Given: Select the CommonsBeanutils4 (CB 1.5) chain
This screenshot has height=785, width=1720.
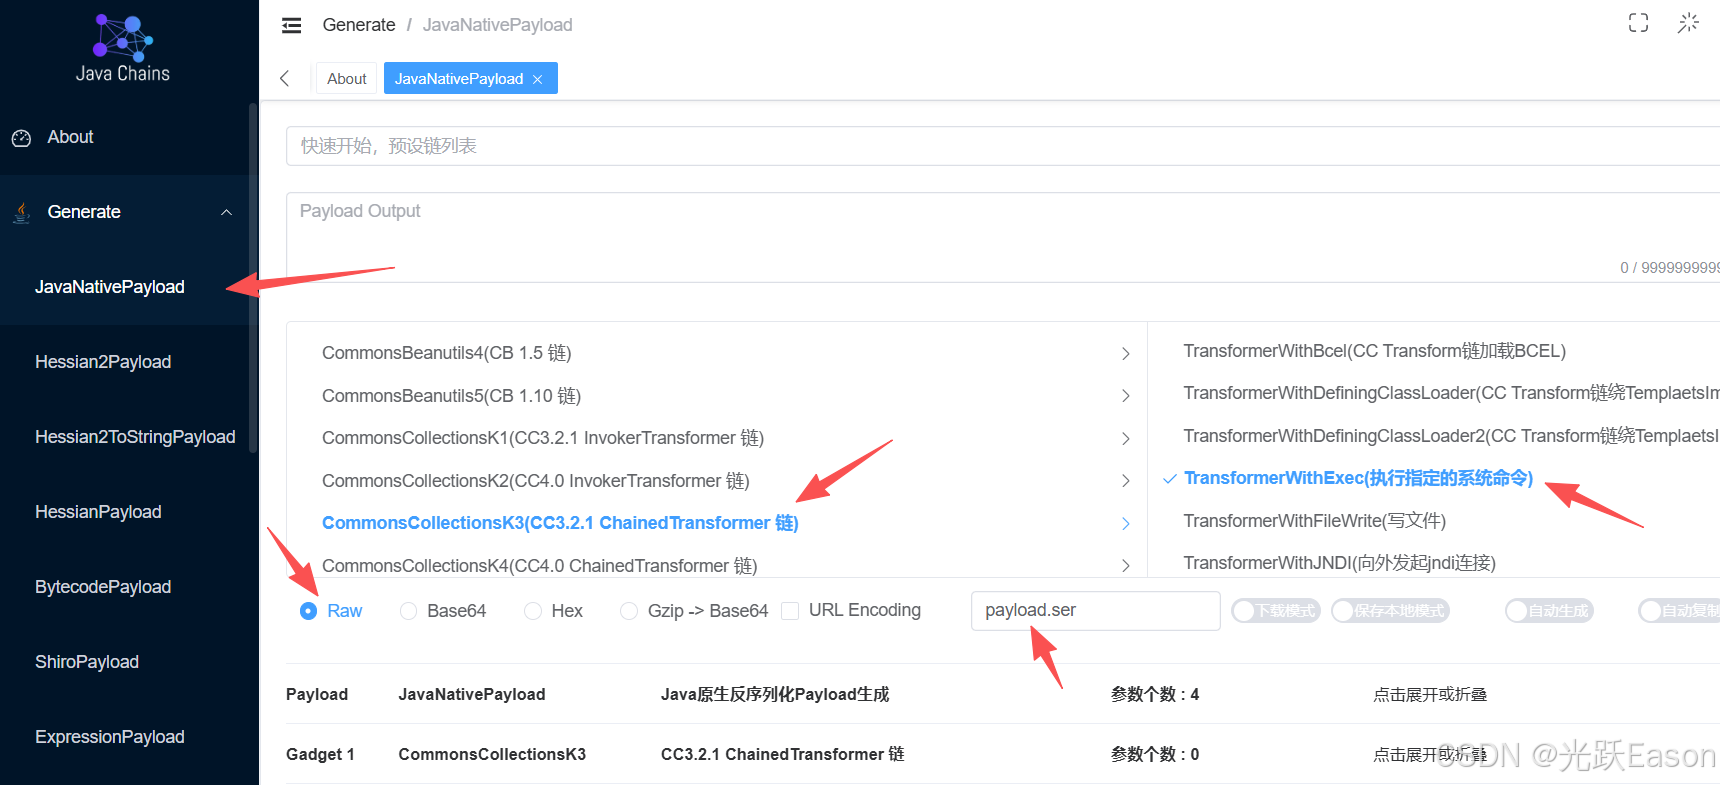Looking at the screenshot, I should tap(447, 353).
